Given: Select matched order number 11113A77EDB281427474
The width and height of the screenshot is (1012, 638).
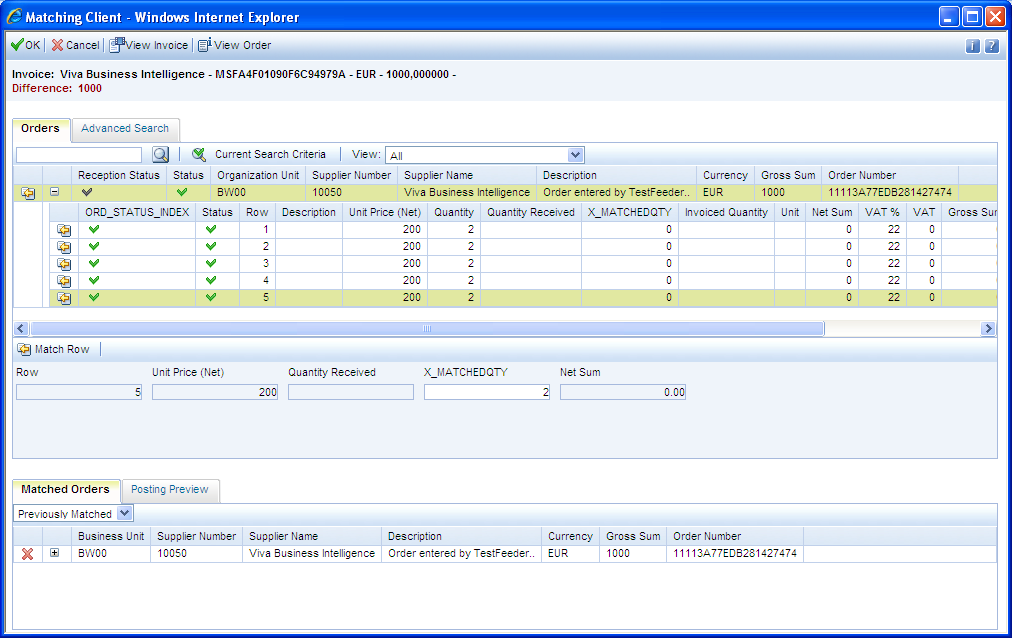Looking at the screenshot, I should click(x=734, y=553).
